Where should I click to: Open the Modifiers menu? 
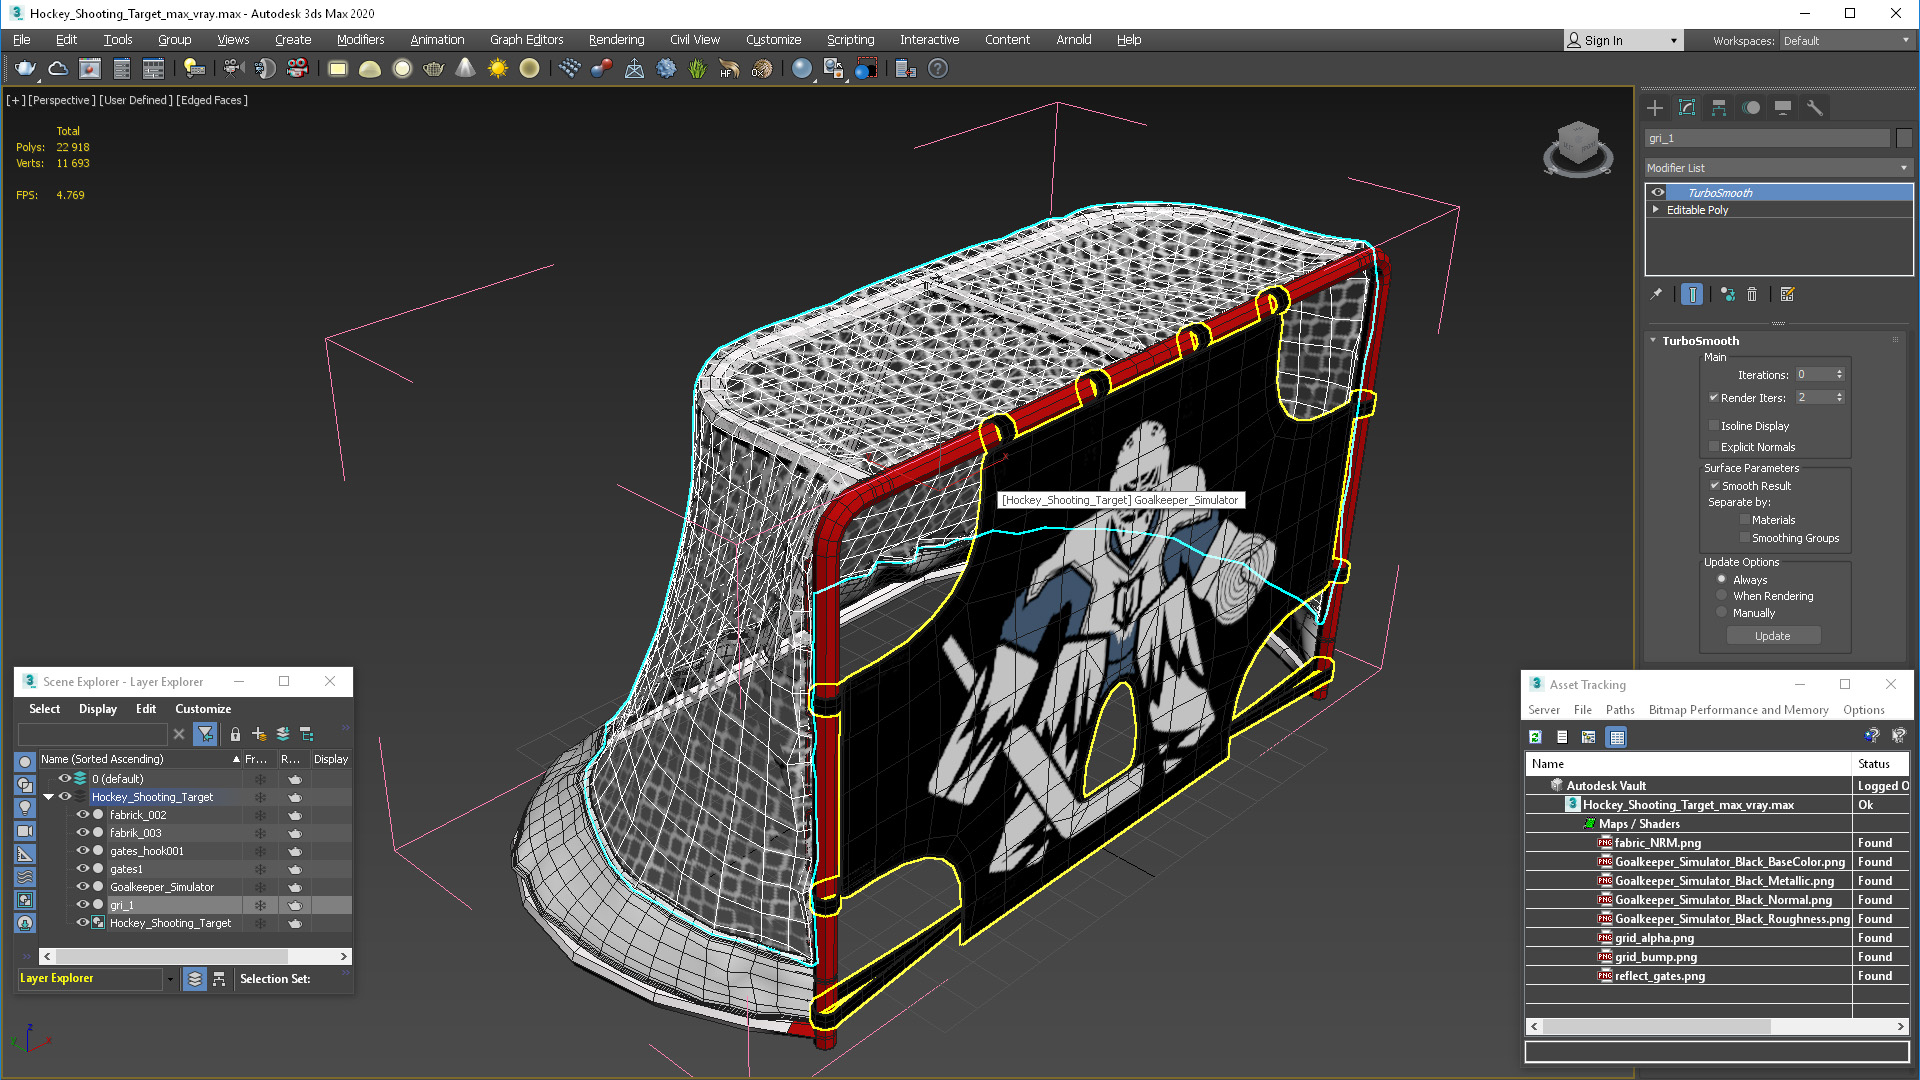pyautogui.click(x=360, y=40)
